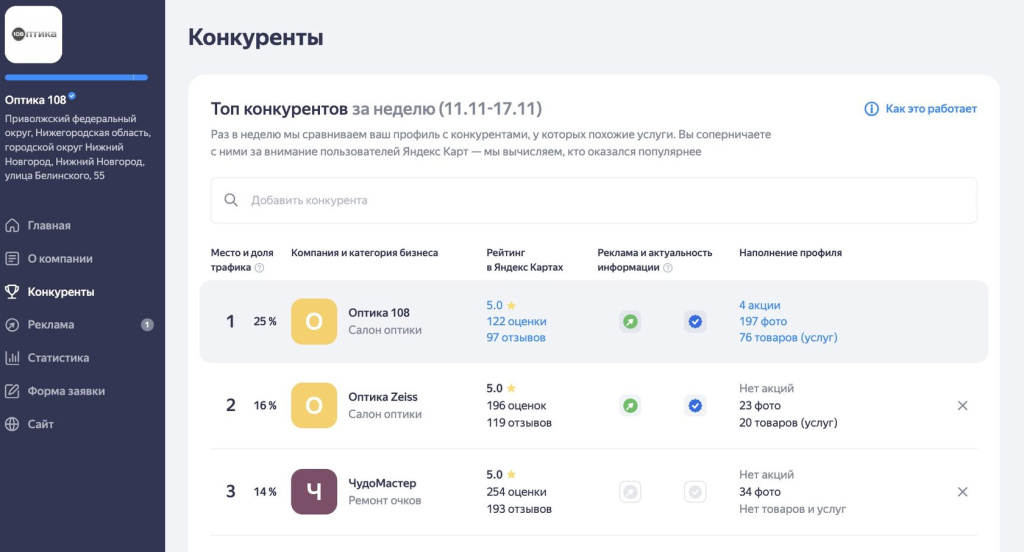Open О компании menu item

(60, 259)
